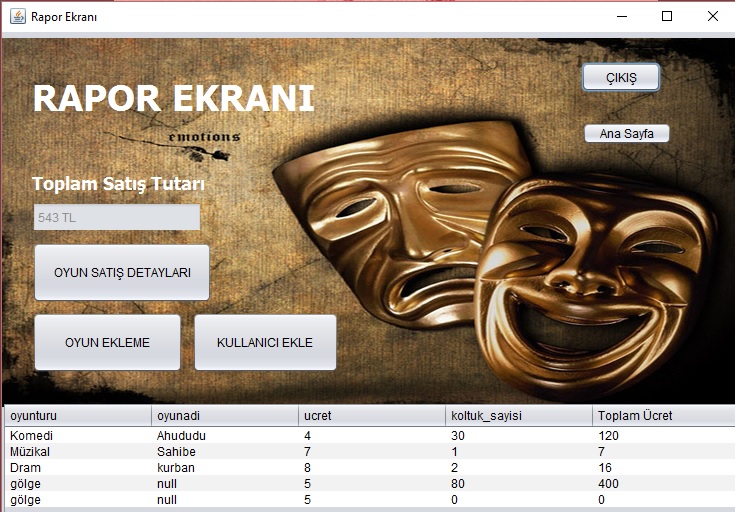738x512 pixels.
Task: Click the oyunadi column header
Action: 224,415
